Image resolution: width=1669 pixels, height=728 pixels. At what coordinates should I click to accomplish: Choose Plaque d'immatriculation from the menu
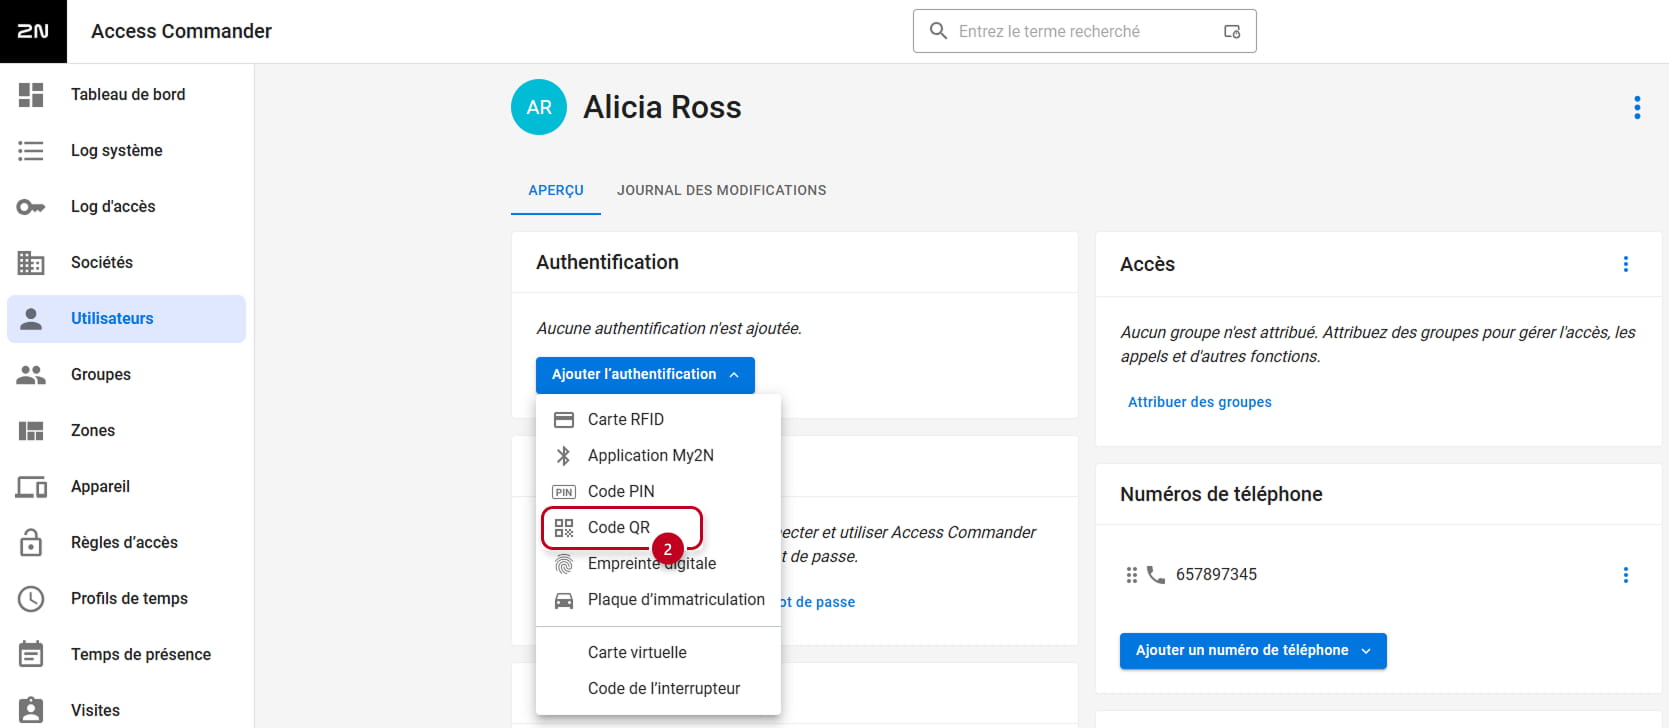click(x=658, y=600)
